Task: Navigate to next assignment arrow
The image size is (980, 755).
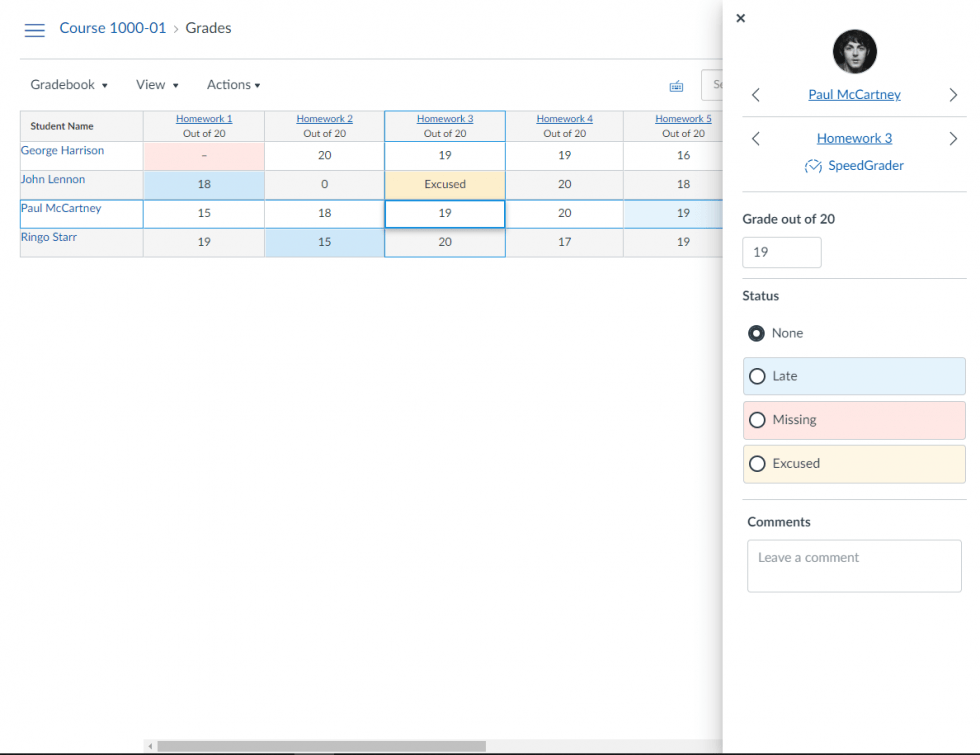Action: click(952, 138)
